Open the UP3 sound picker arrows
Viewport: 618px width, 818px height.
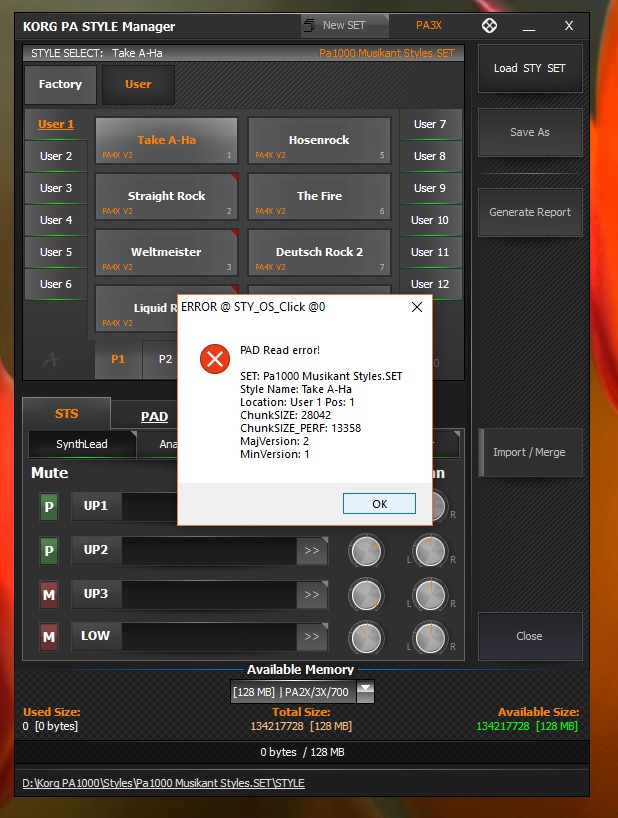[312, 595]
